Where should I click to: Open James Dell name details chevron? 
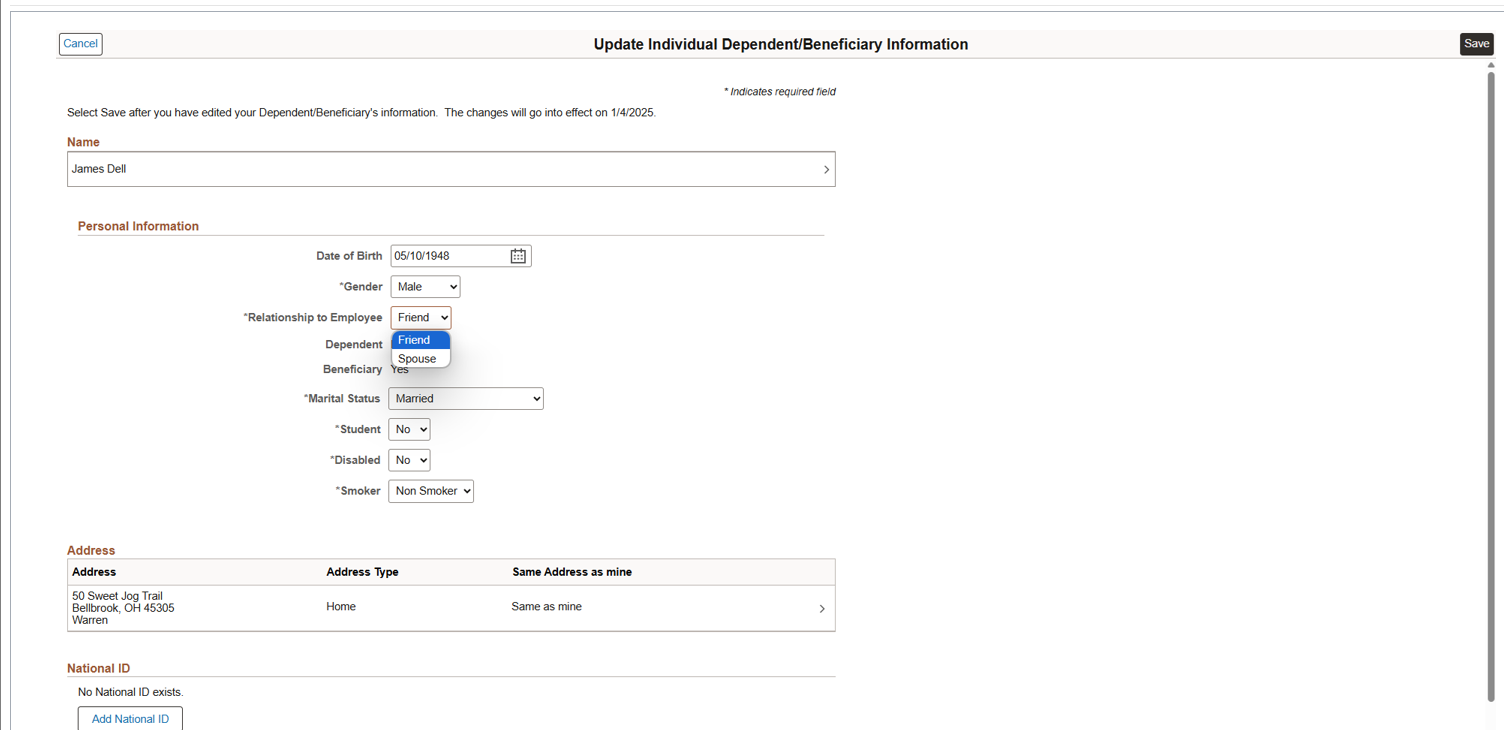(826, 170)
